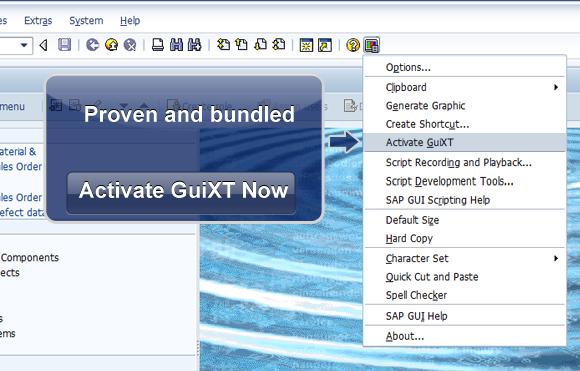Click the Print icon
Screen dimensions: 580x371
pos(158,45)
